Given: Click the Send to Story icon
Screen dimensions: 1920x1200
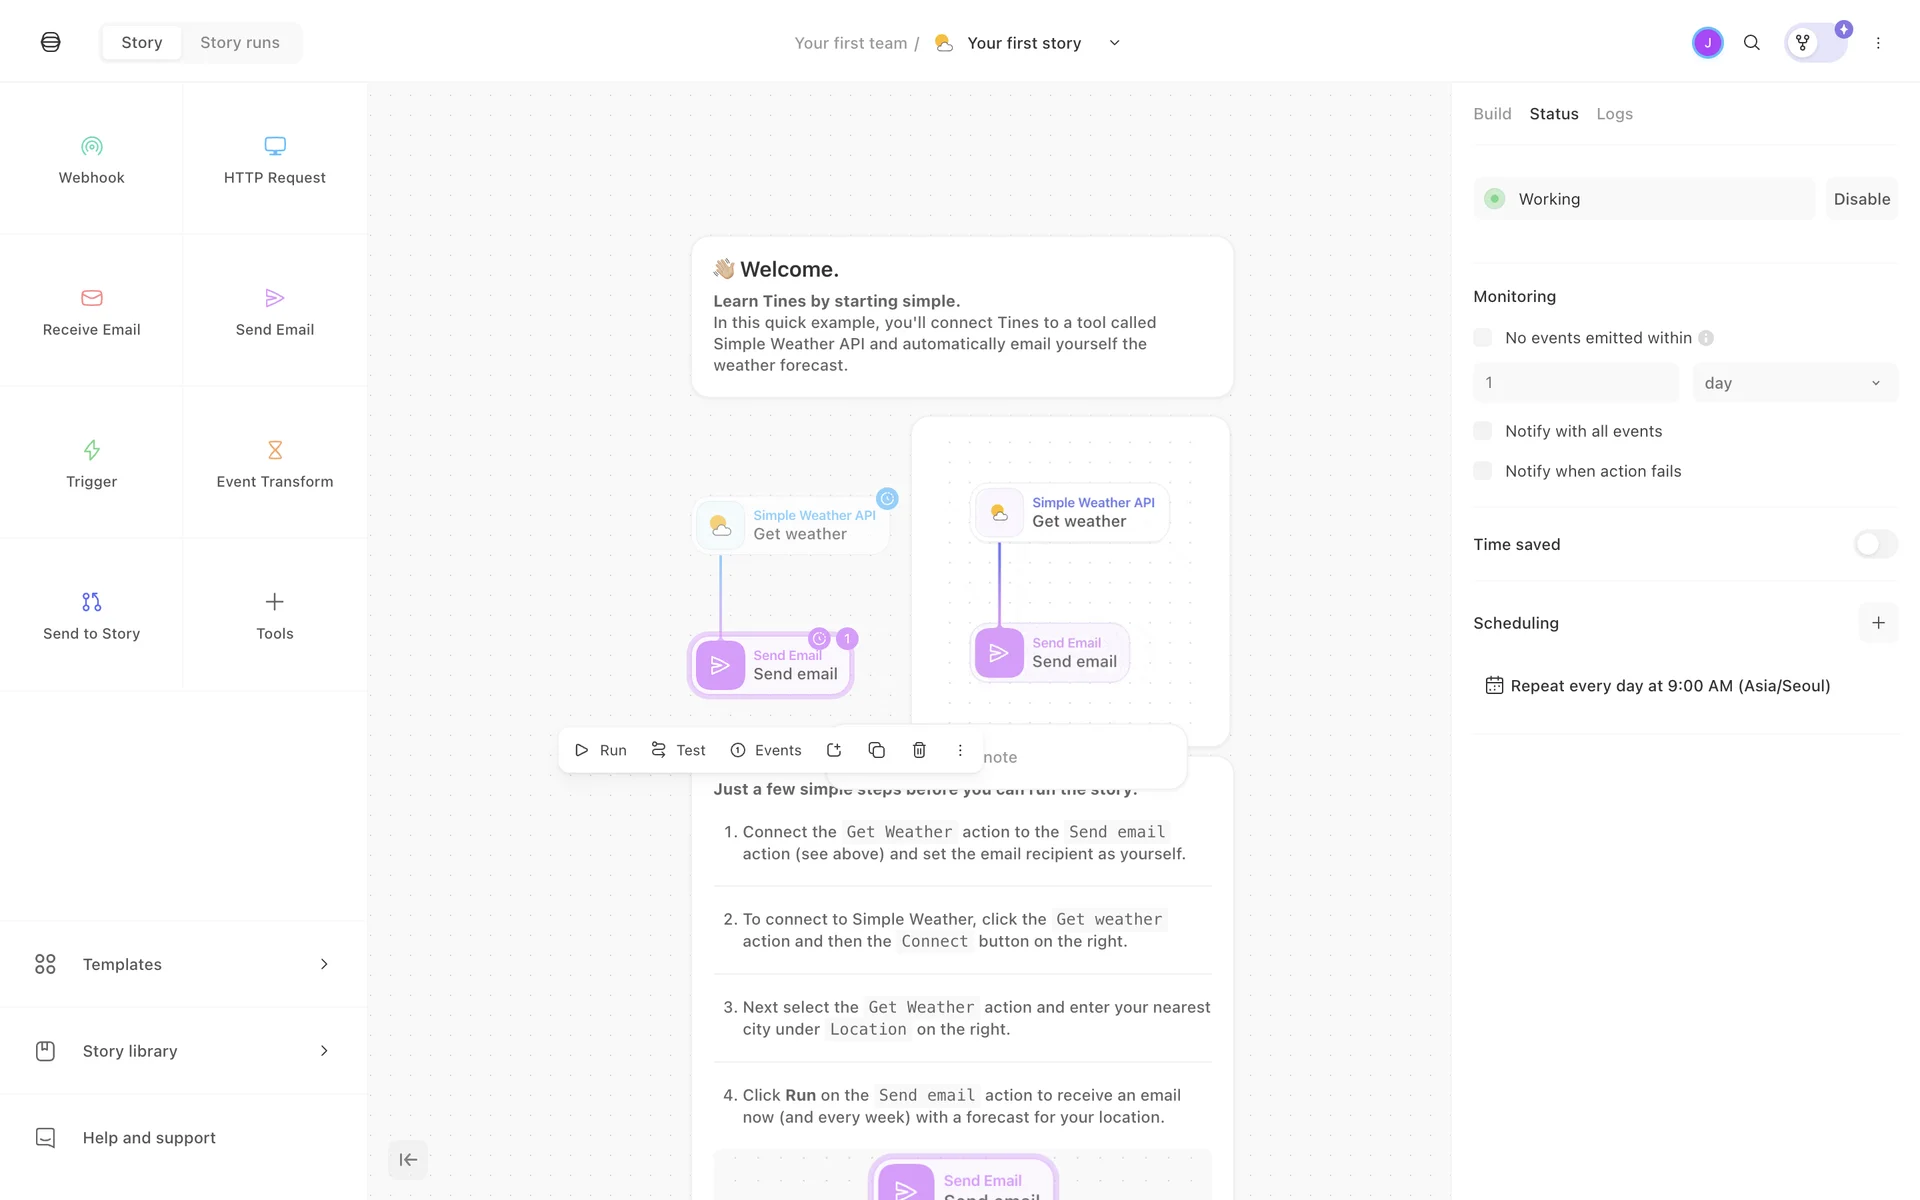Looking at the screenshot, I should click(x=91, y=602).
